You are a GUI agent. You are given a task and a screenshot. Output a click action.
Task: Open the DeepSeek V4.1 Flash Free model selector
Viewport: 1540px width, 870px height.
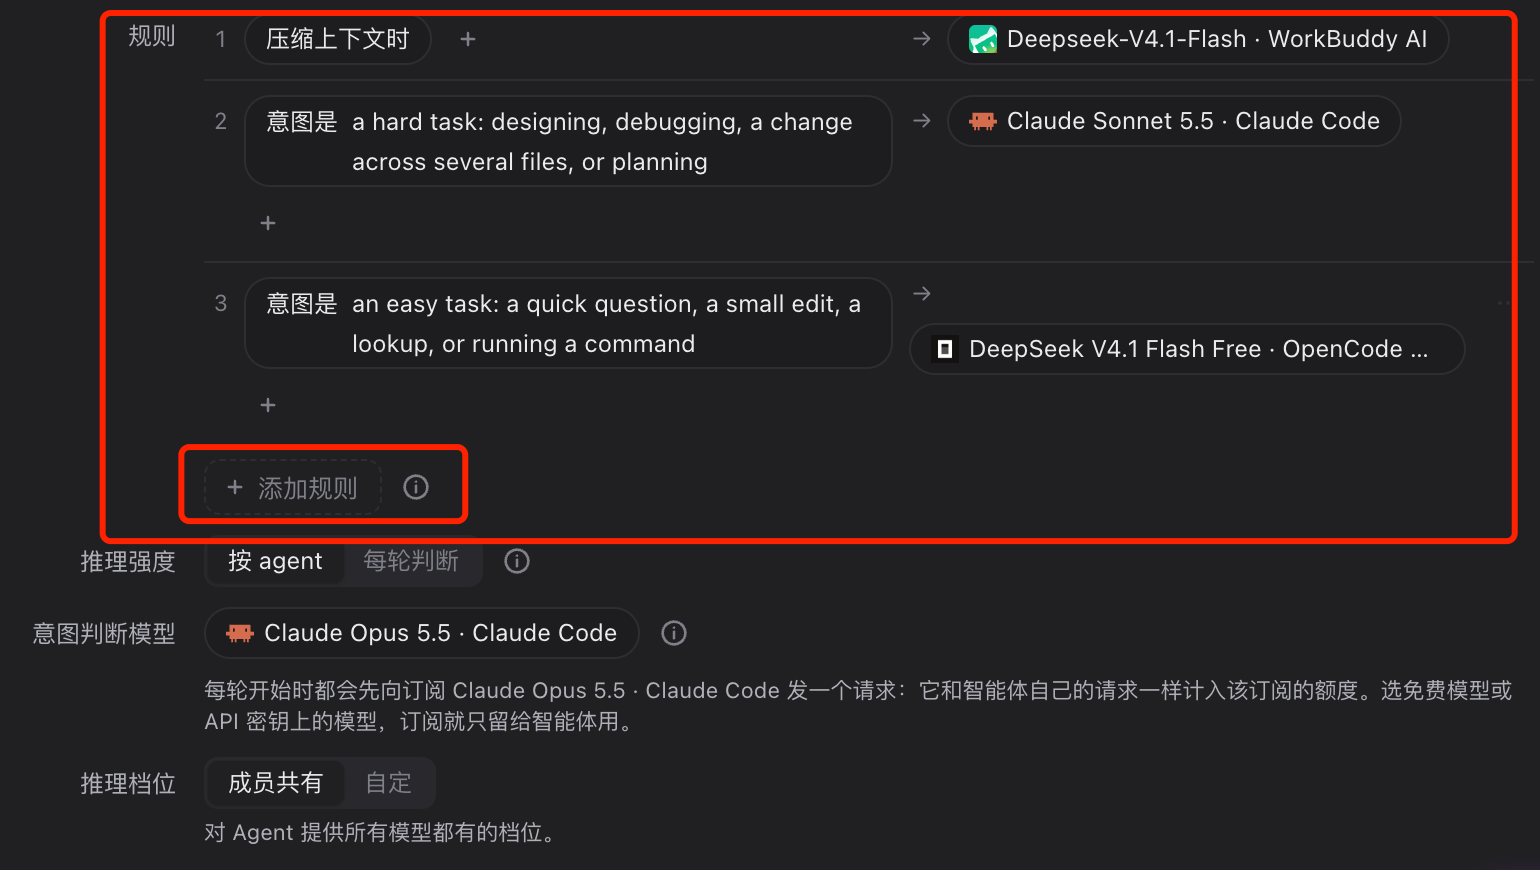coord(1187,349)
